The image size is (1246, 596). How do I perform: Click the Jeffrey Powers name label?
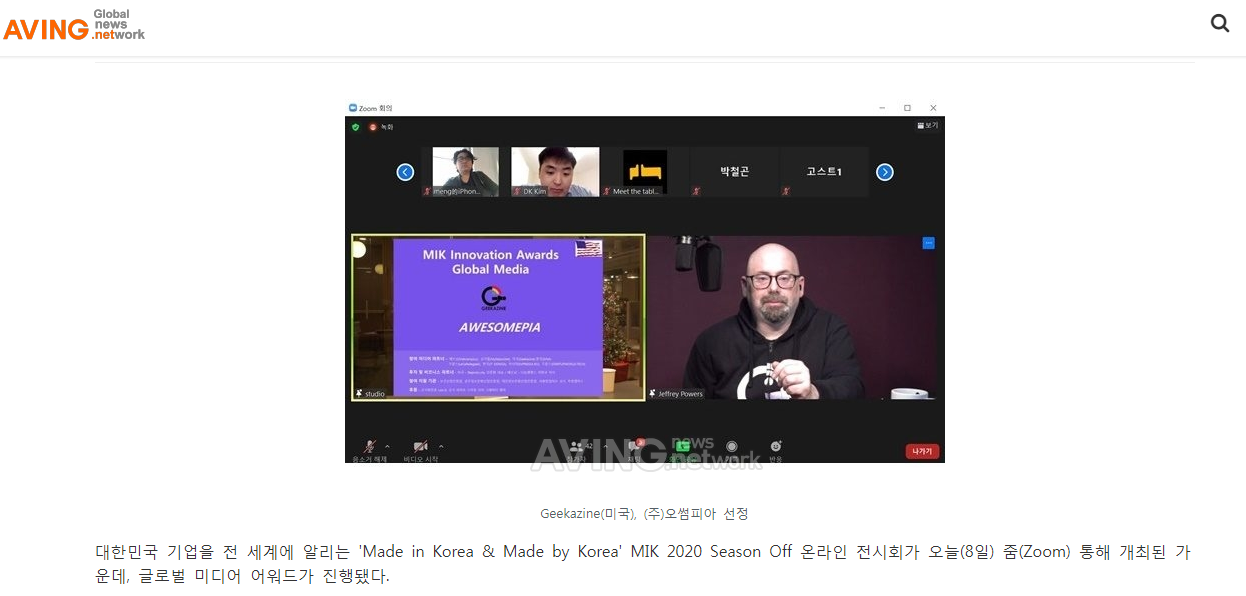[680, 394]
